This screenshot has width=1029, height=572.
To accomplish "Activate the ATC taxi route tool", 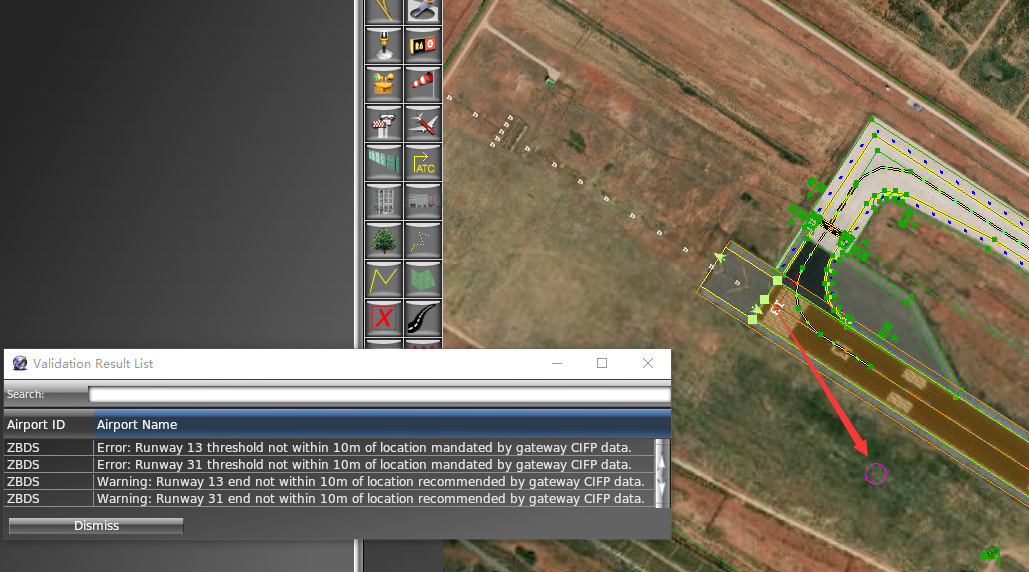I will click(422, 163).
